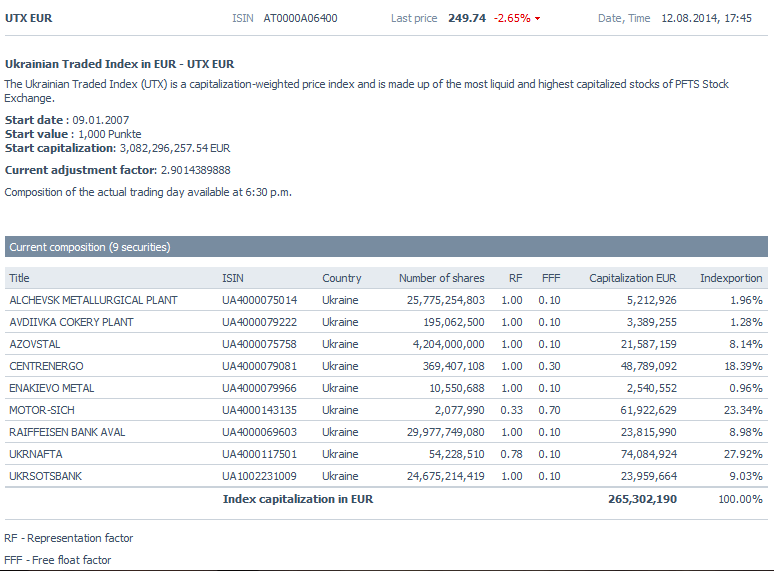Click ISIN UA4000075758
Viewport: 774px width, 571px height.
[259, 344]
